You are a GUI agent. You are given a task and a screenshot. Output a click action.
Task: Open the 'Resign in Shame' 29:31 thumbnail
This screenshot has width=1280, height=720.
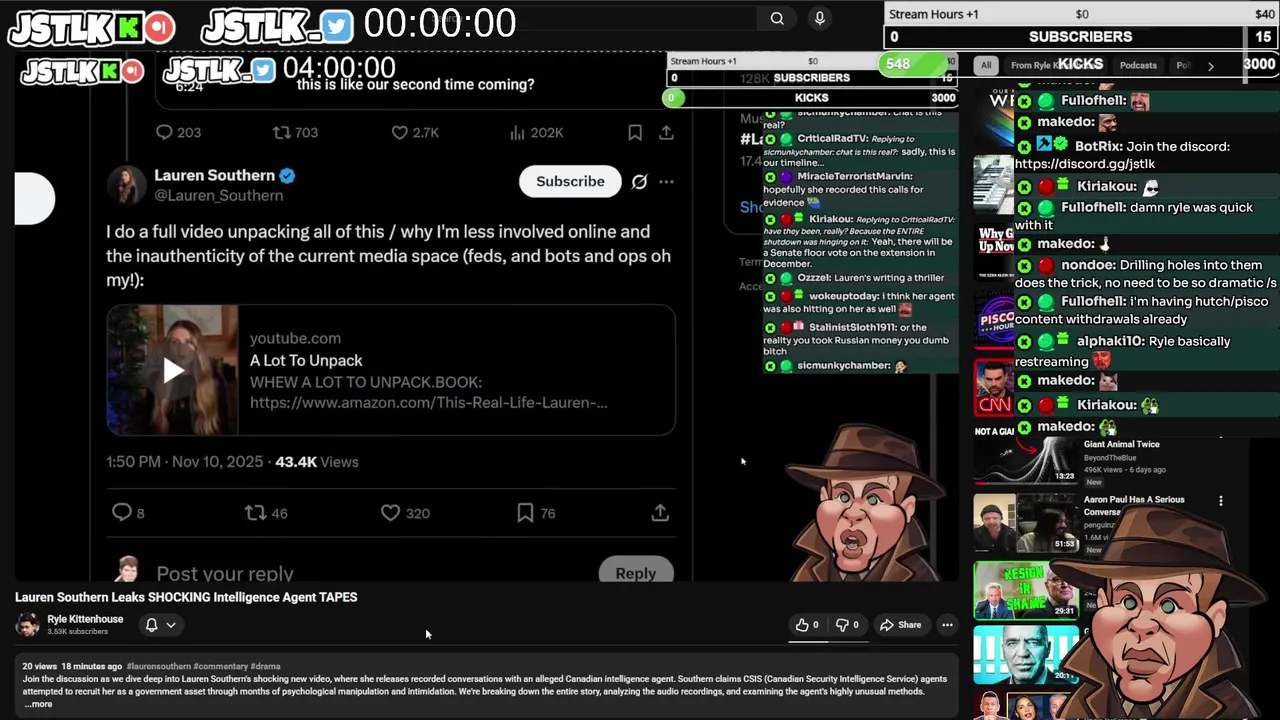coord(1024,590)
